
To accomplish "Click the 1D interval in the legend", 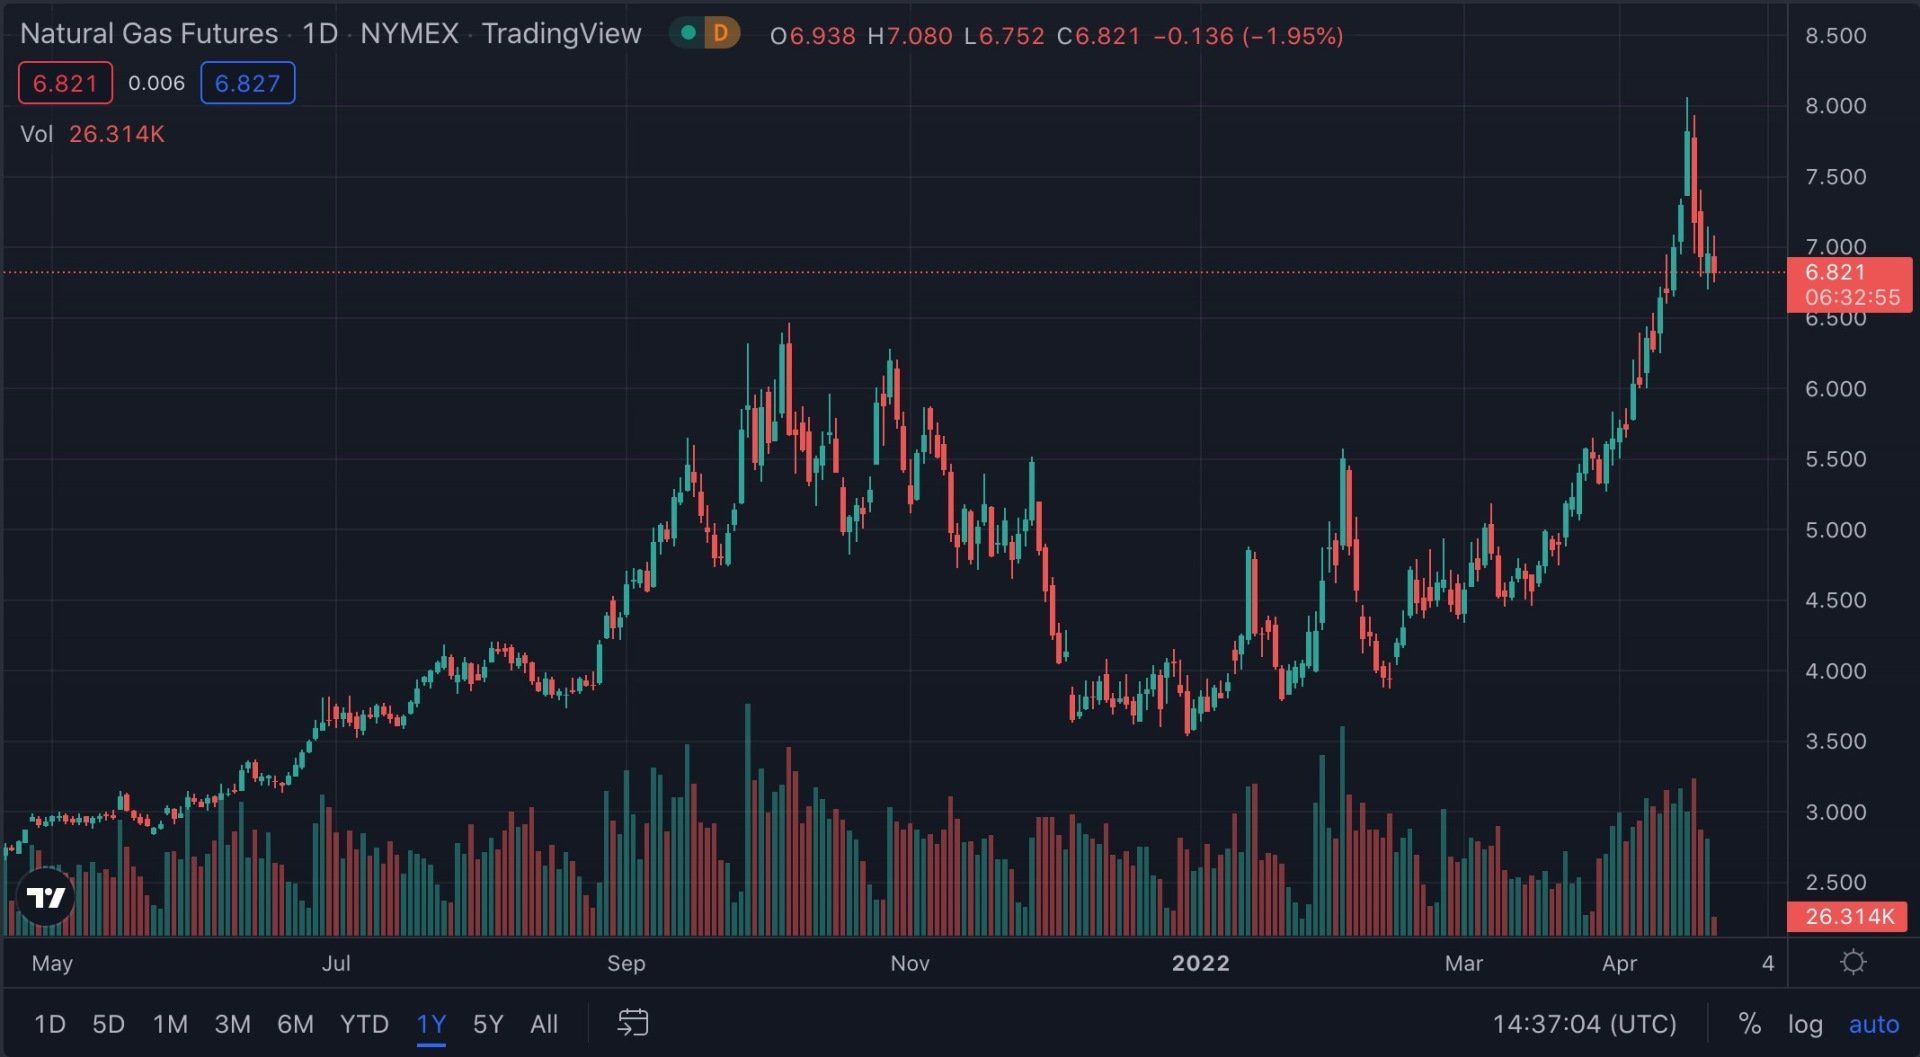I will click(318, 33).
